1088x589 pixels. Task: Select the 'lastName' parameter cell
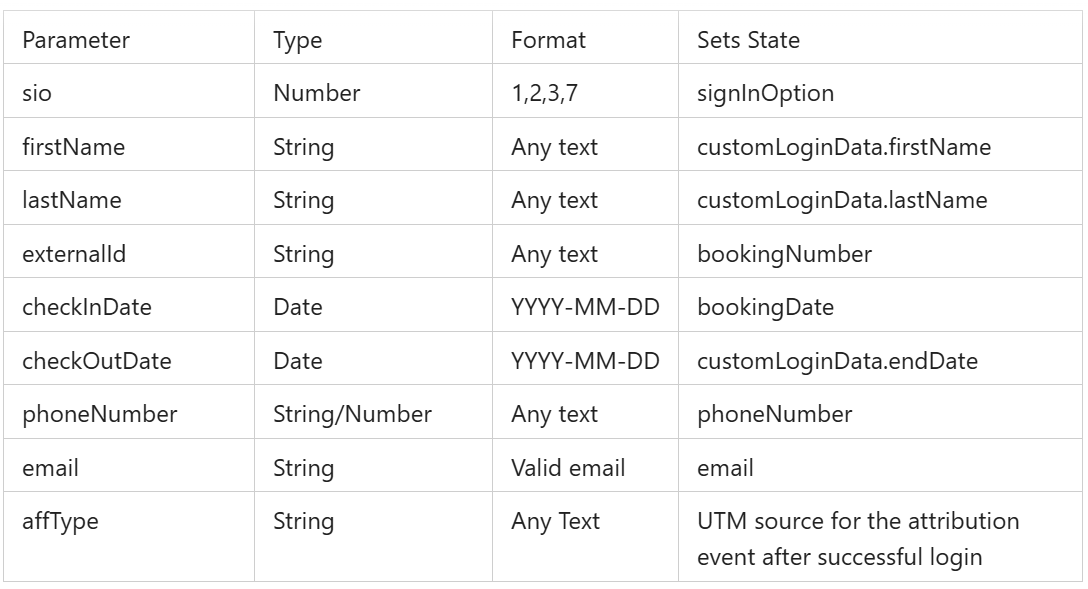coord(71,200)
